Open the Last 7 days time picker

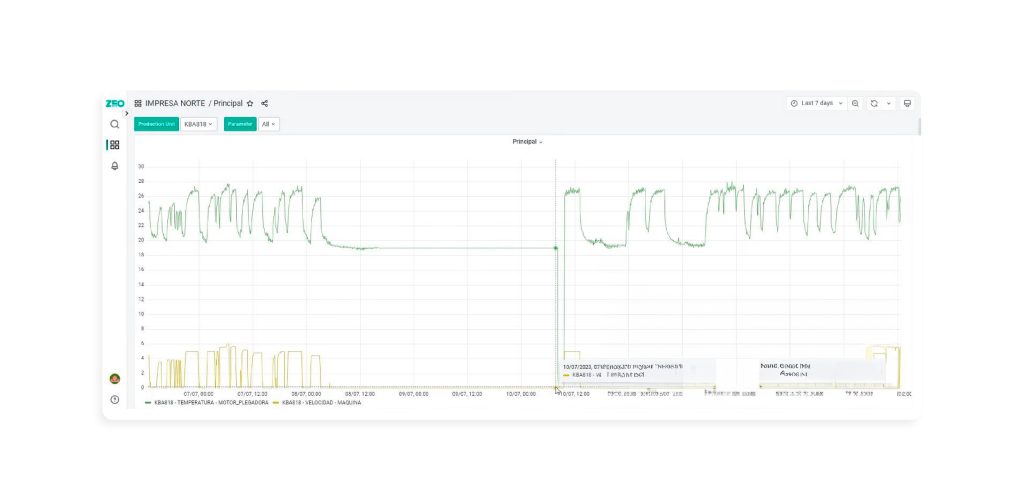click(x=816, y=103)
